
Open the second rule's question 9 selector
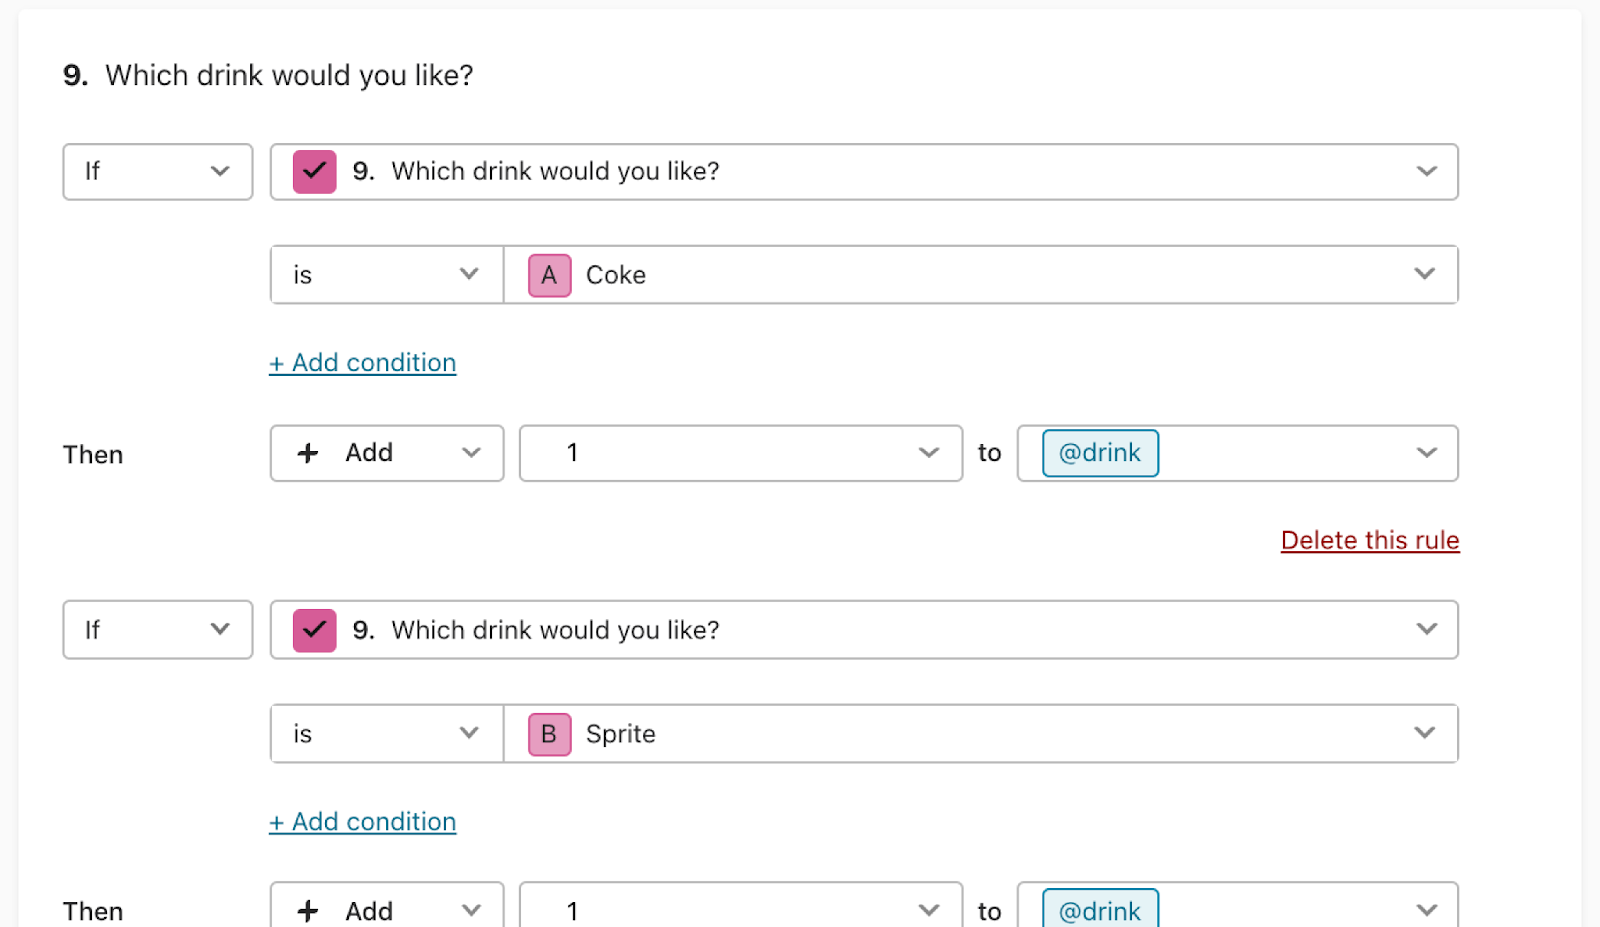tap(864, 630)
